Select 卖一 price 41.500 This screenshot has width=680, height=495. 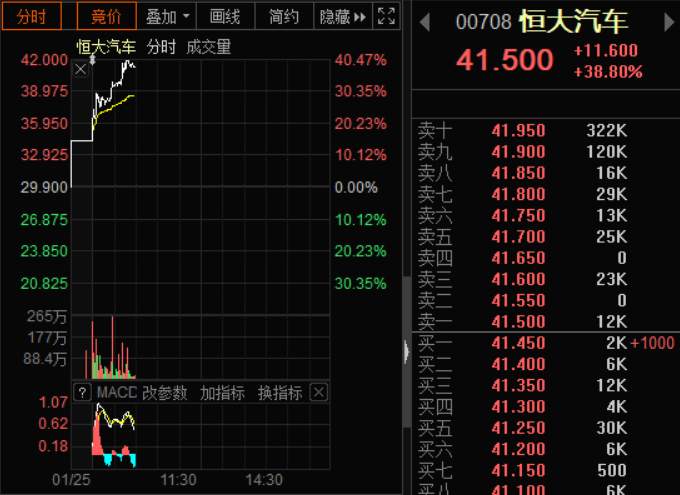tap(518, 322)
